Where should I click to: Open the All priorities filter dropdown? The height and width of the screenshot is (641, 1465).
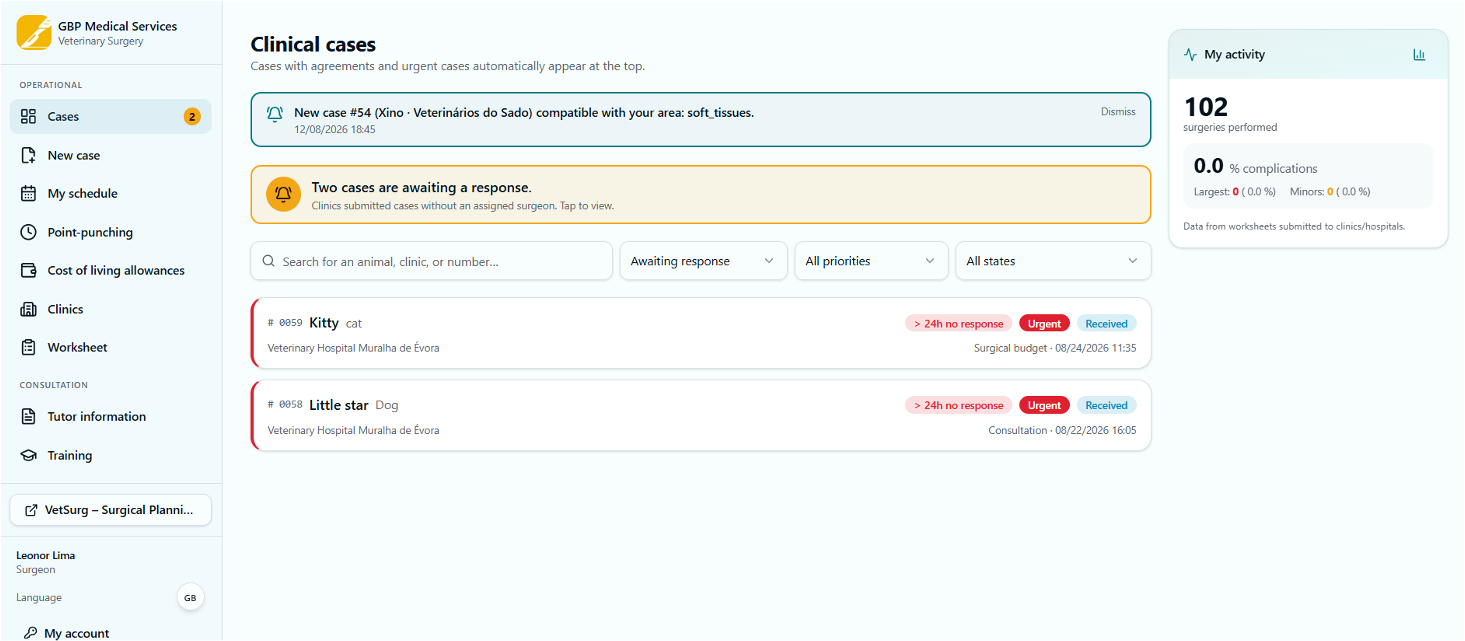(871, 261)
